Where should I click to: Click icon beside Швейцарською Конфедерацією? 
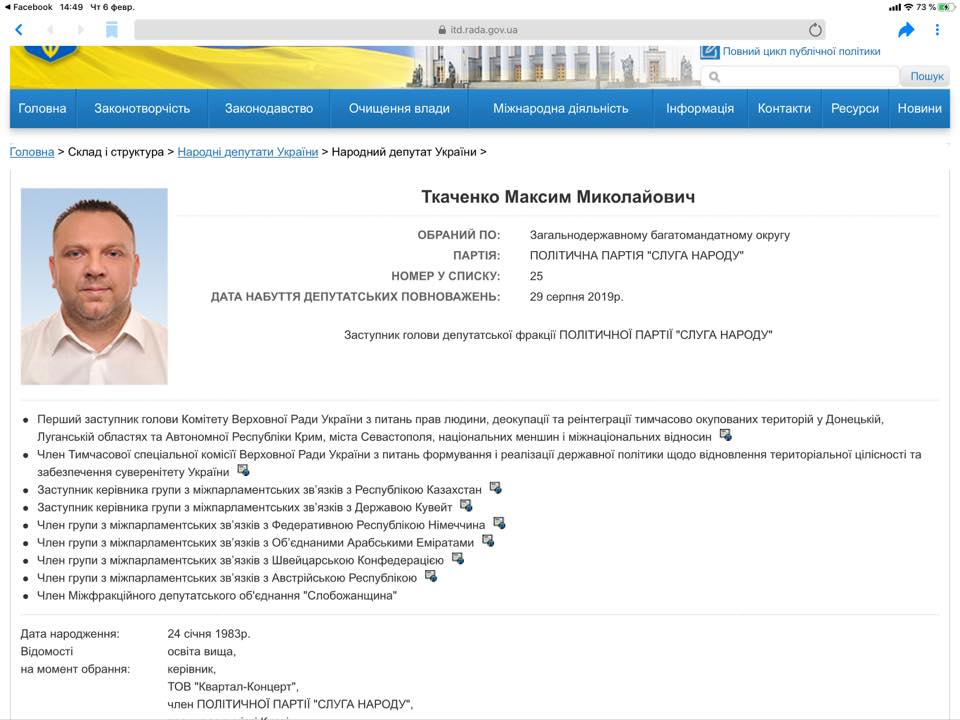pyautogui.click(x=457, y=558)
